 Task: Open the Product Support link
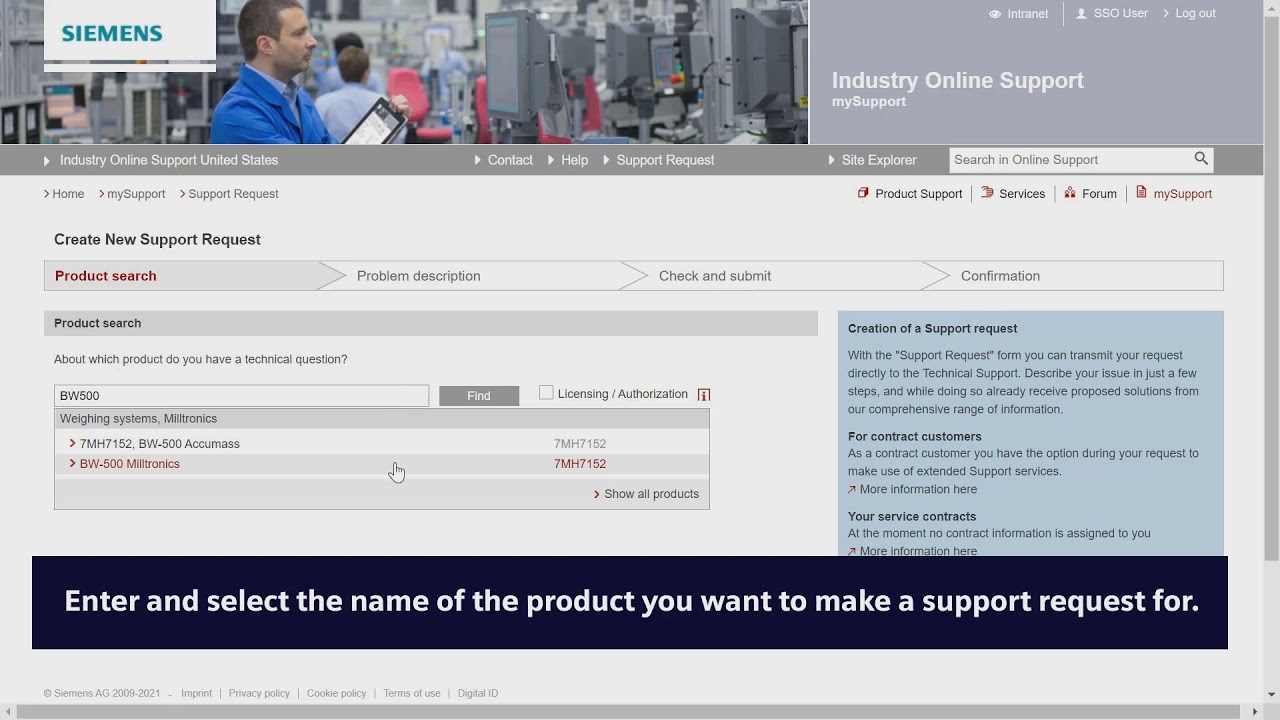point(918,194)
